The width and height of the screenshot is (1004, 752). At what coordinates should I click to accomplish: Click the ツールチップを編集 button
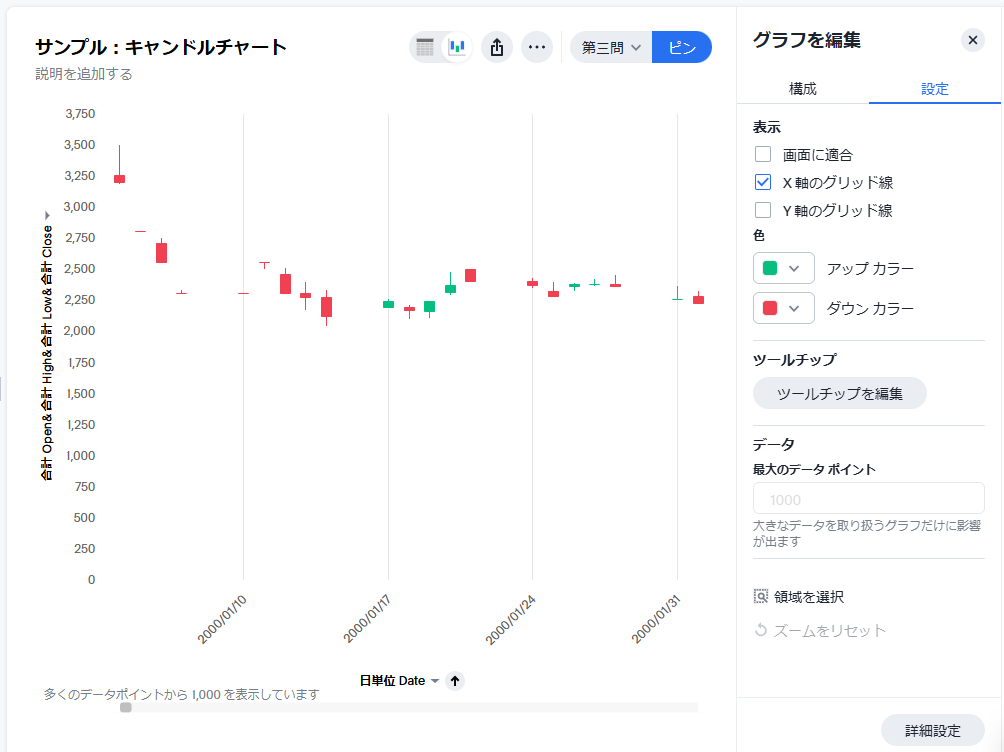coord(840,394)
